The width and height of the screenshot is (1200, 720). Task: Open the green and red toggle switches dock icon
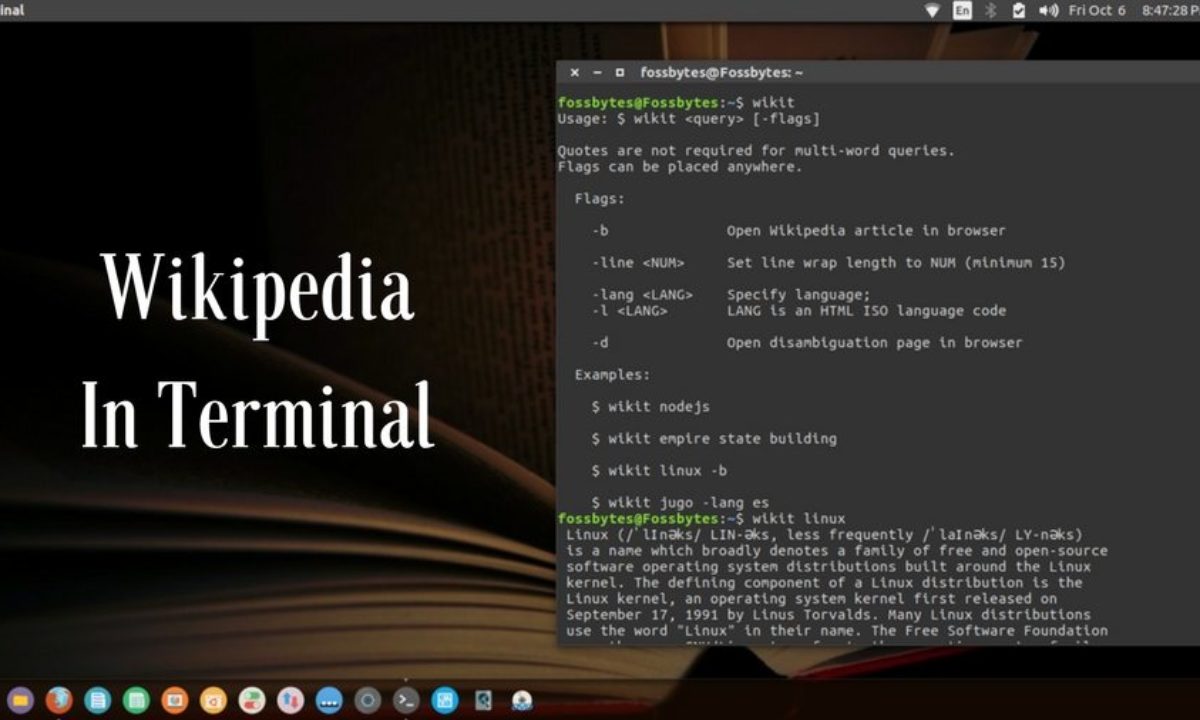(252, 700)
